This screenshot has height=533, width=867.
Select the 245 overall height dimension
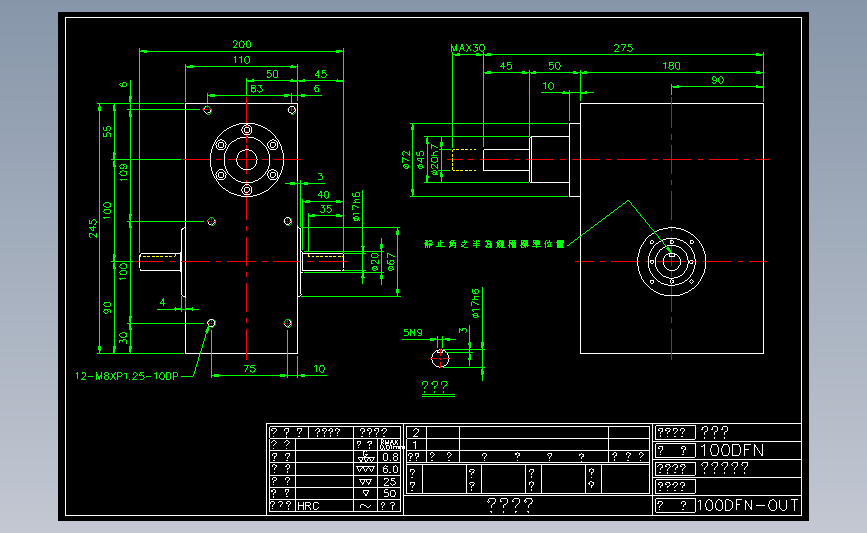tap(93, 228)
